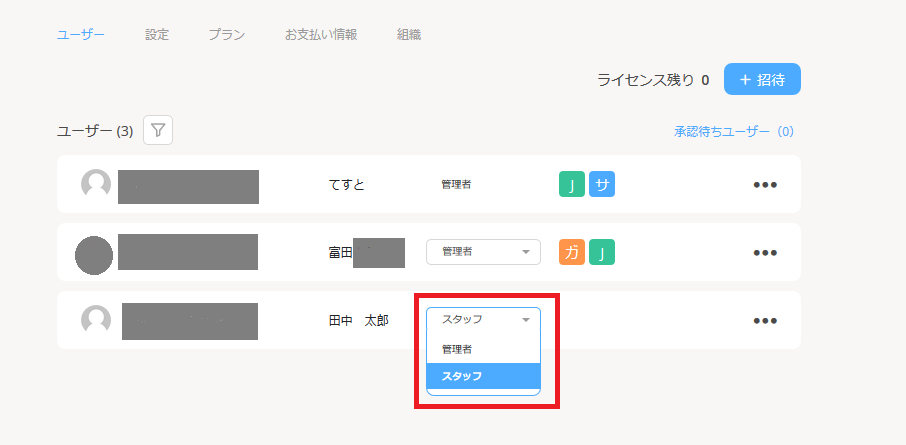Click avatar of 田中 太郎

pyautogui.click(x=96, y=320)
